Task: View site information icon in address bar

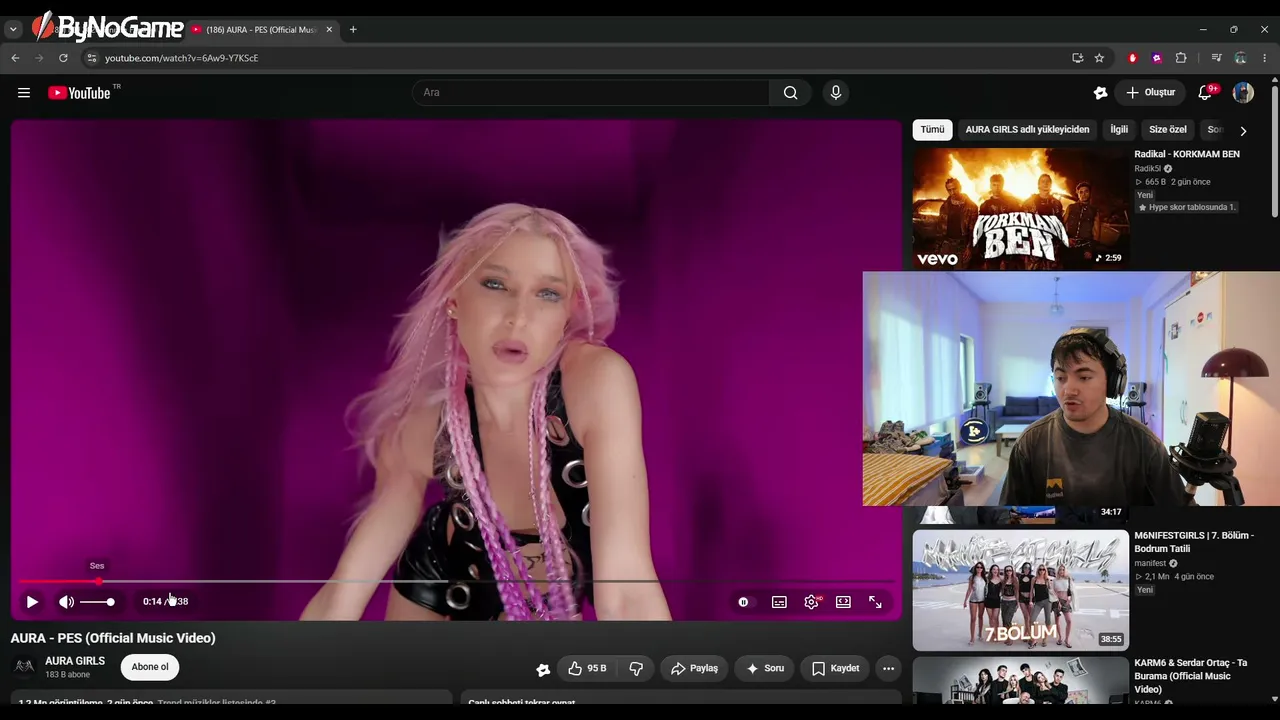Action: [x=91, y=58]
